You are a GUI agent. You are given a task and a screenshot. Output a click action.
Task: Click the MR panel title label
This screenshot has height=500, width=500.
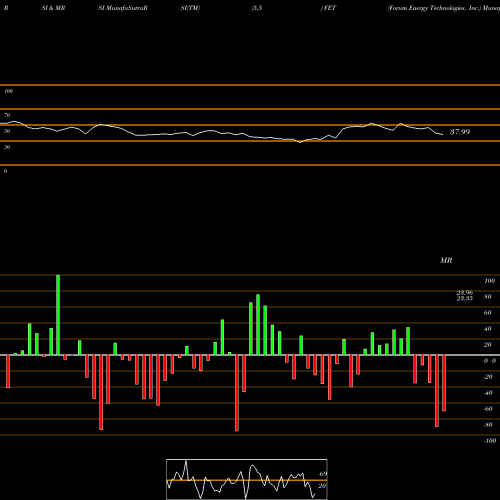pyautogui.click(x=446, y=260)
